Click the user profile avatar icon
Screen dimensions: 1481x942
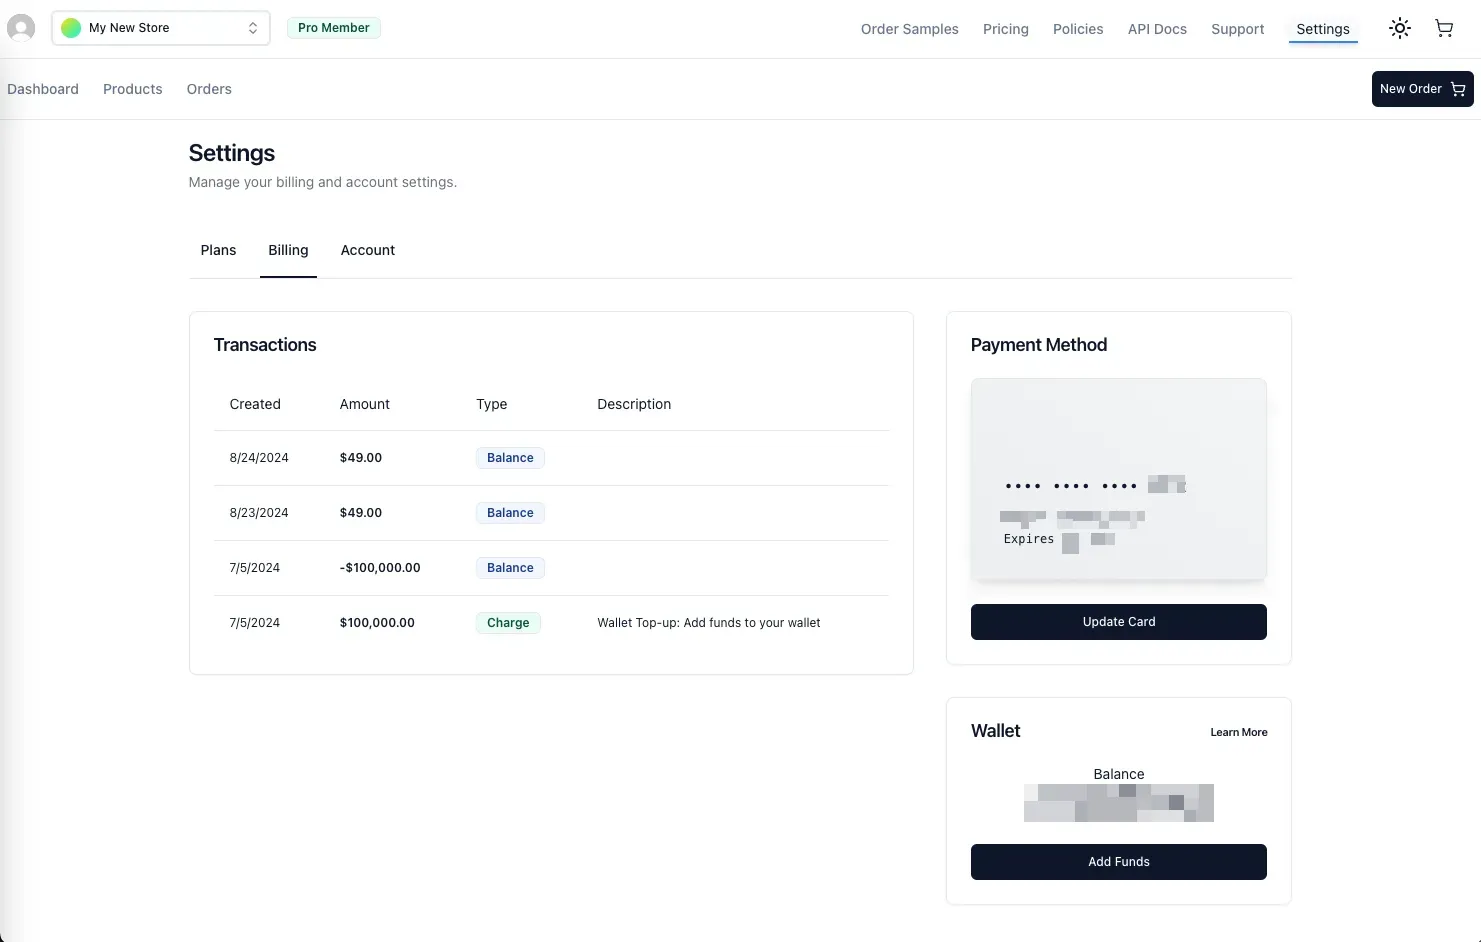click(x=21, y=28)
